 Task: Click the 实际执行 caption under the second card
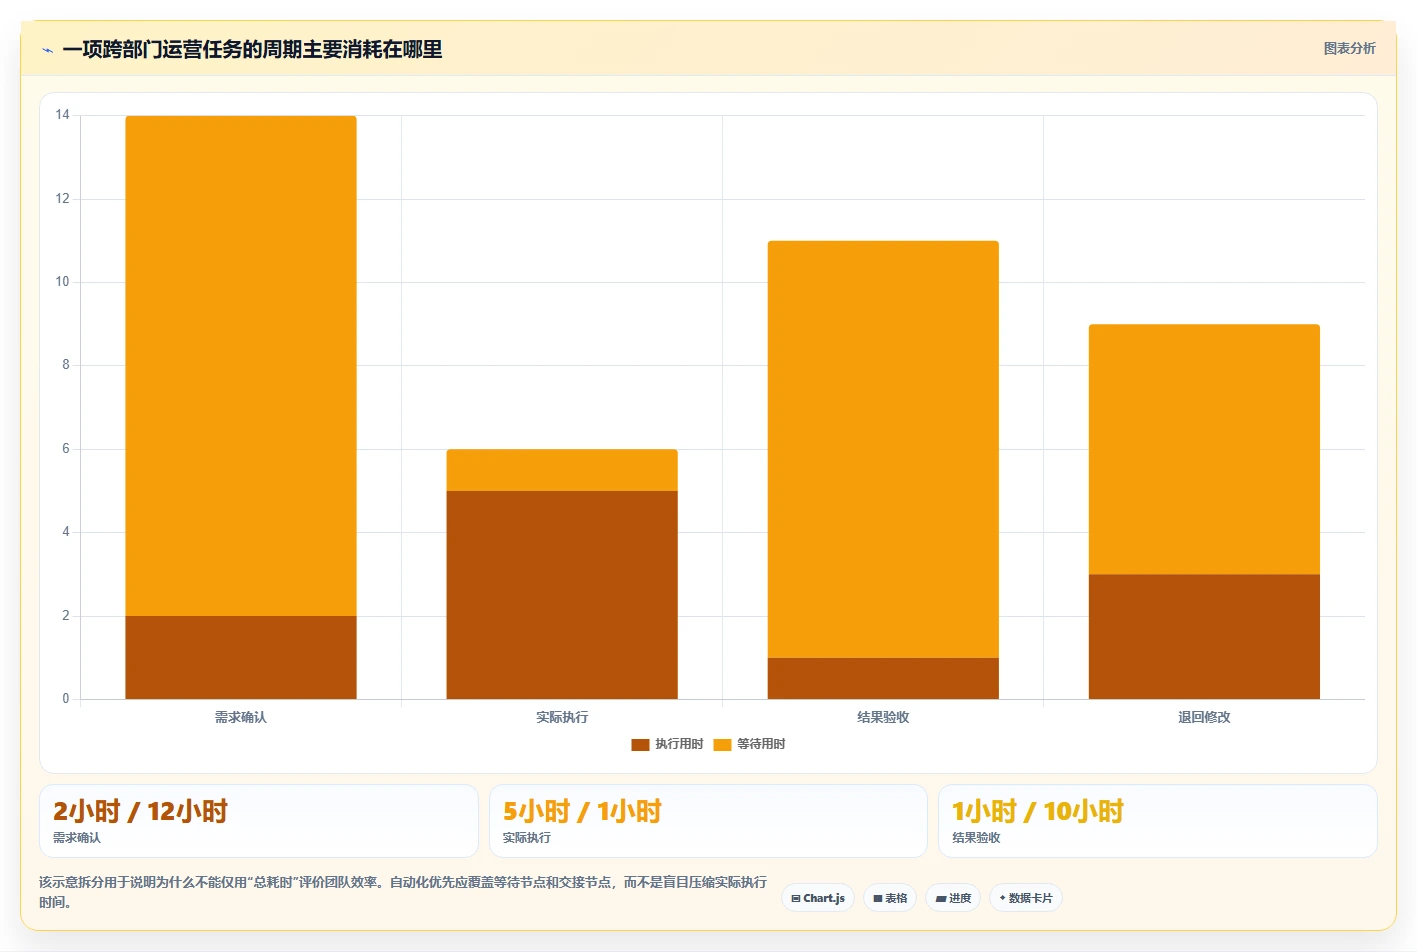pyautogui.click(x=527, y=838)
